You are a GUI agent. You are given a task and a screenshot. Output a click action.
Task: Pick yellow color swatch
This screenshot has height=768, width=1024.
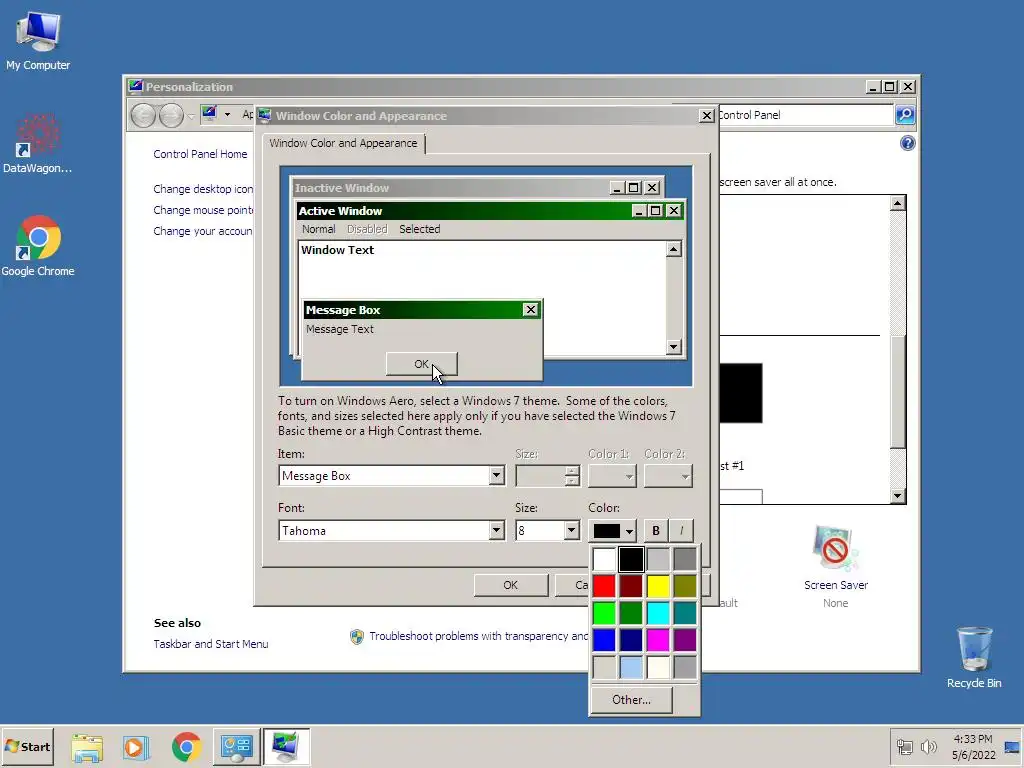click(x=658, y=586)
